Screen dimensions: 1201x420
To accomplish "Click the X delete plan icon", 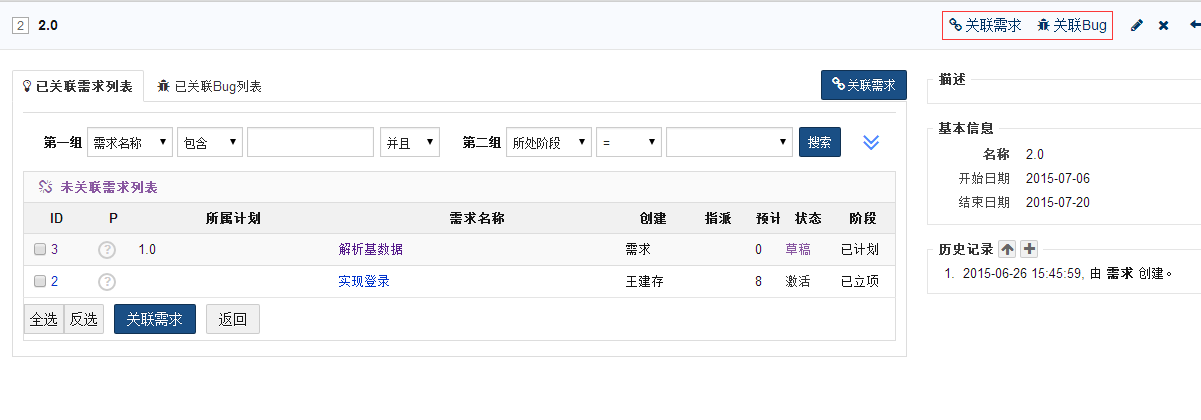I will tap(1163, 26).
